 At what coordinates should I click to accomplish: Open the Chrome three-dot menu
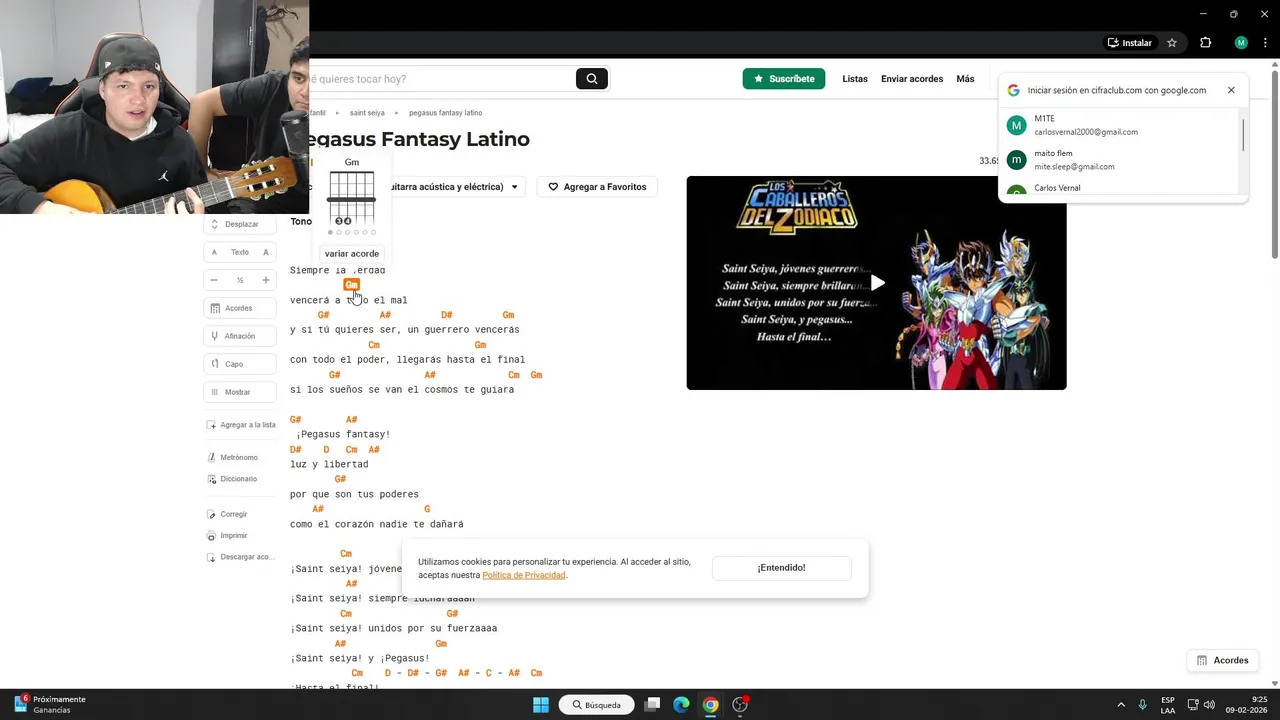(1265, 43)
